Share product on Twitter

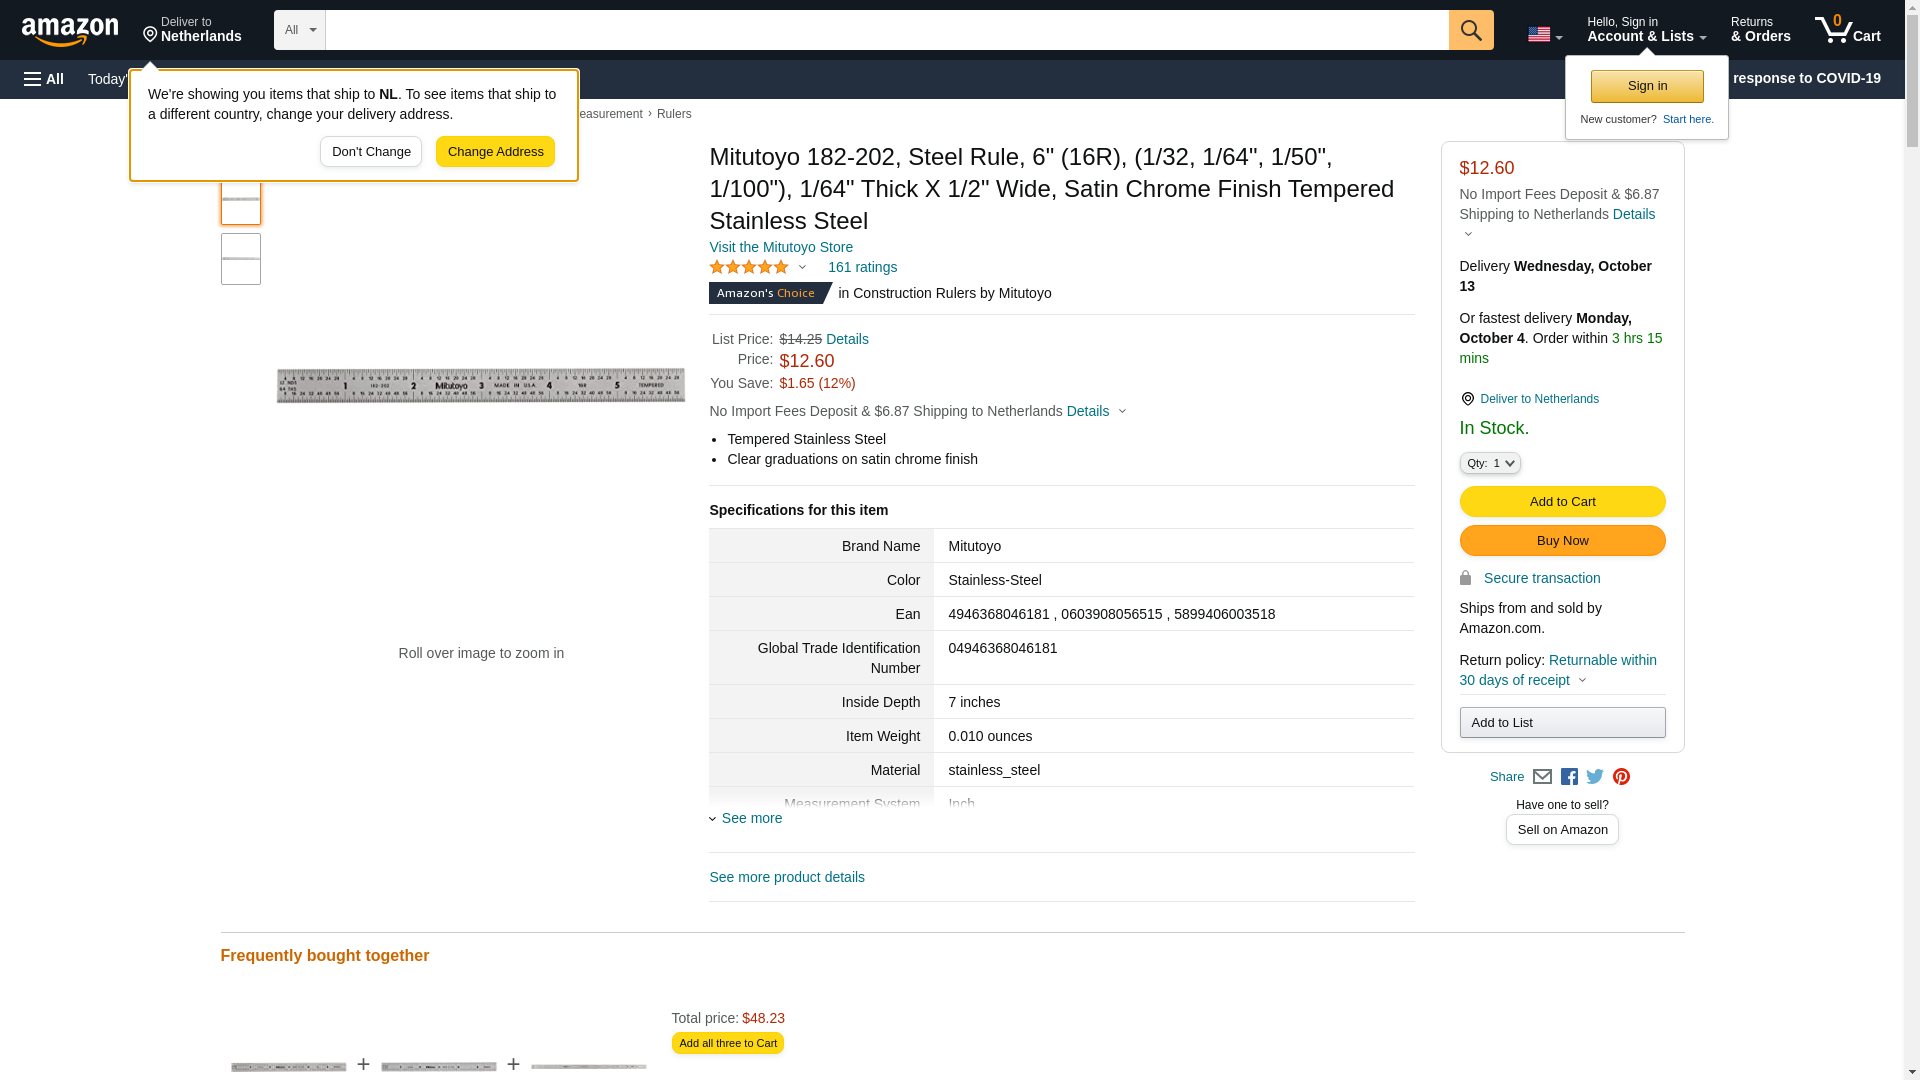click(x=1595, y=777)
